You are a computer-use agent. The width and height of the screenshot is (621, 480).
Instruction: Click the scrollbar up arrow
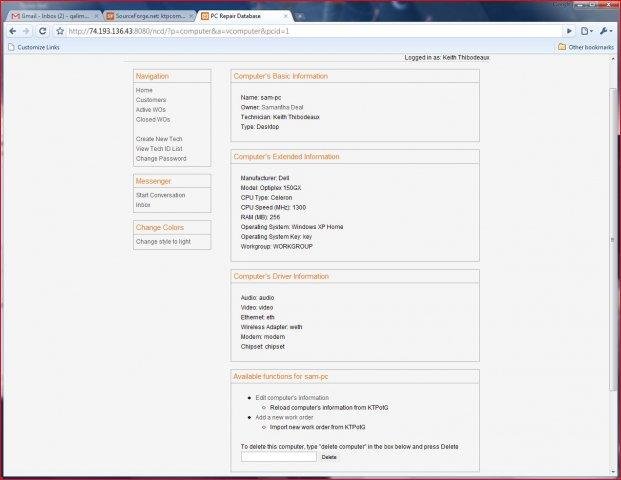click(x=613, y=59)
